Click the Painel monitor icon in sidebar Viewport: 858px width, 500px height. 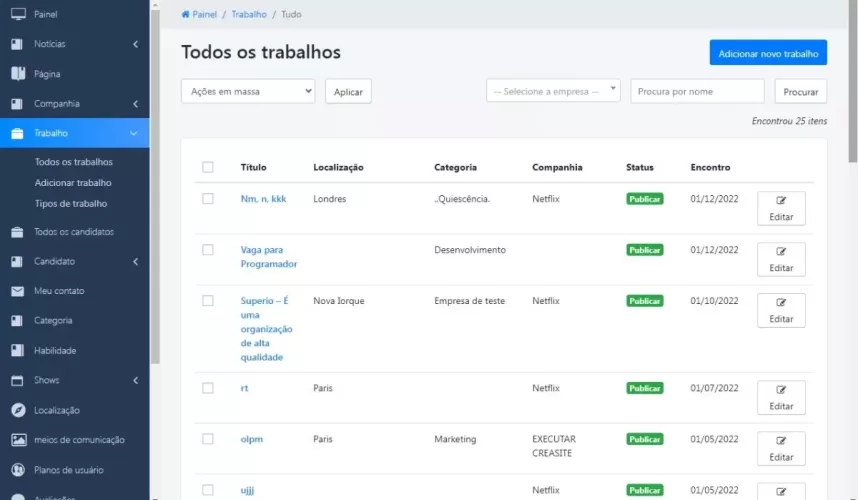pos(17,15)
